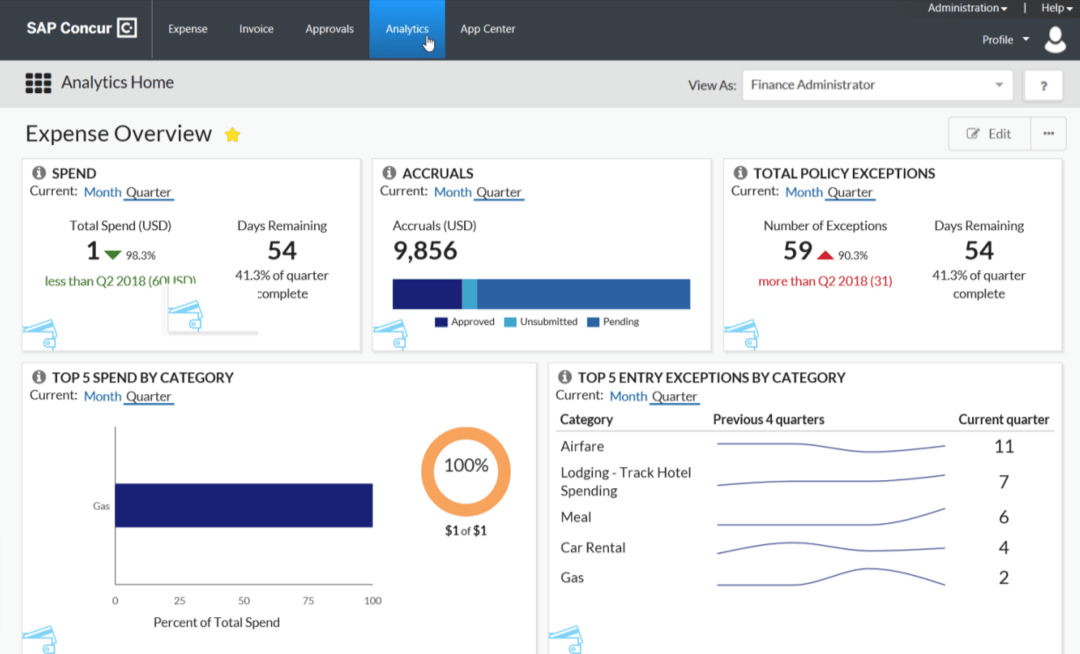Click the Edit button on Expense Overview
Viewport: 1080px width, 654px height.
989,133
